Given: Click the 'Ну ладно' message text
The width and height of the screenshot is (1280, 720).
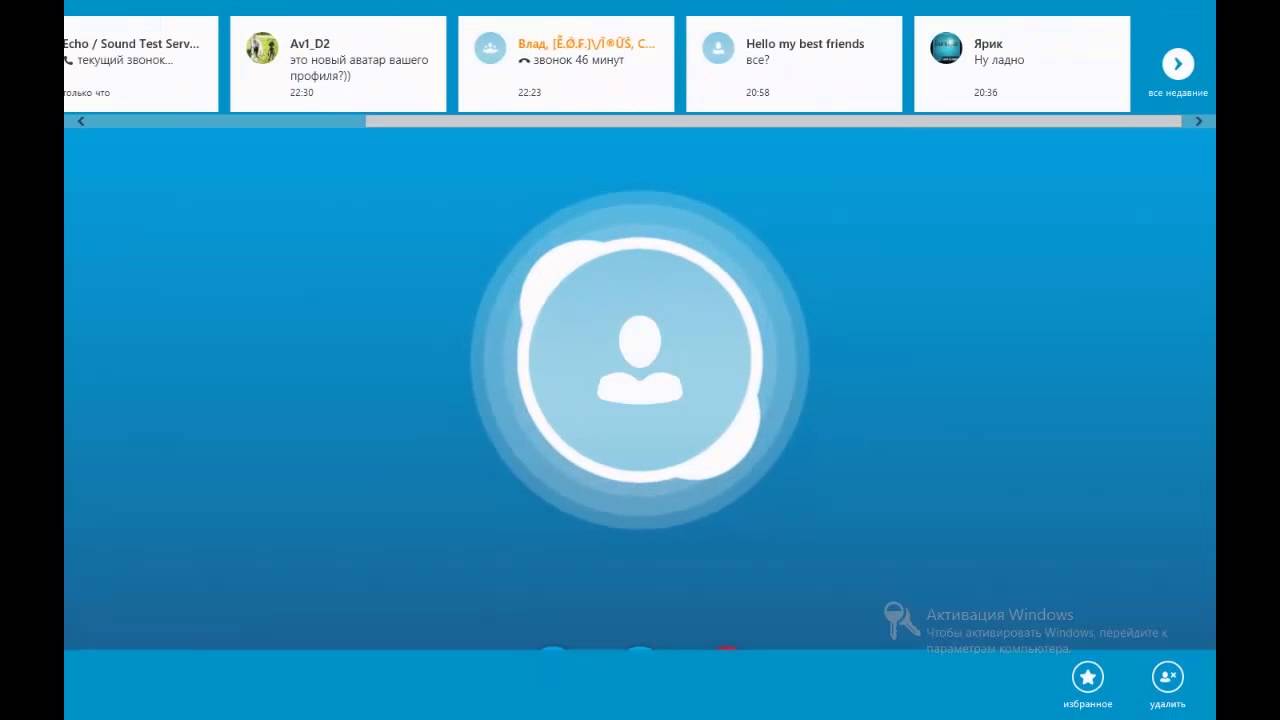Looking at the screenshot, I should [x=999, y=60].
